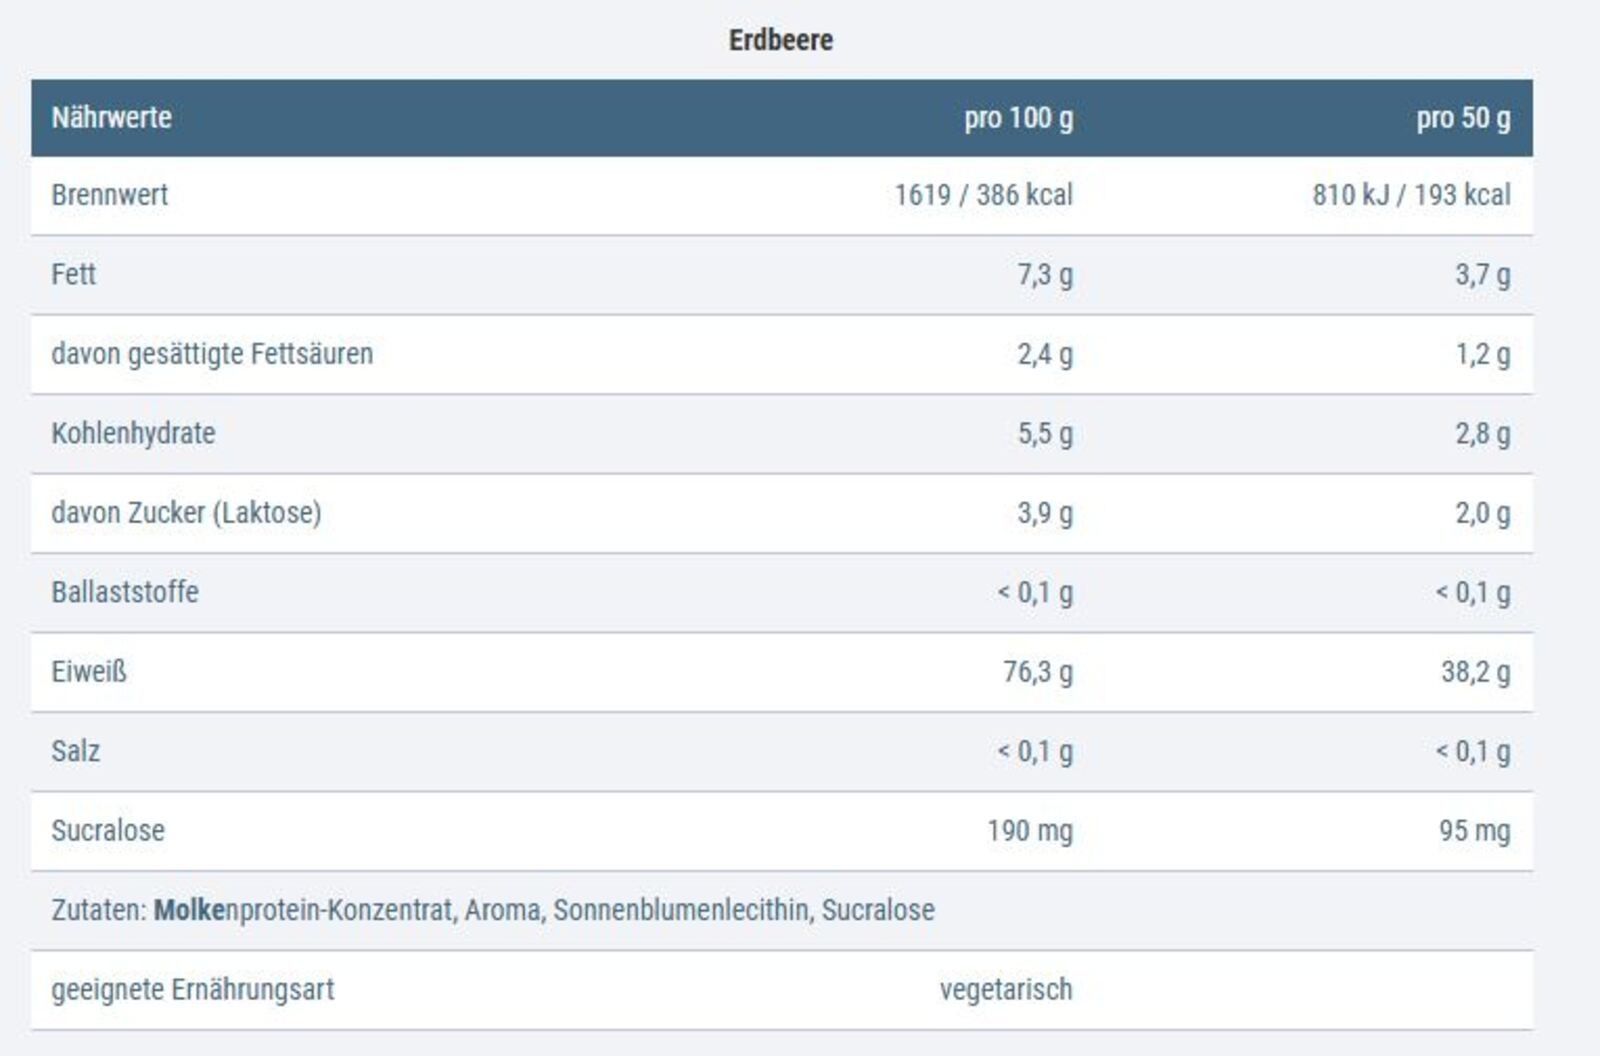The width and height of the screenshot is (1600, 1056).
Task: Click the 5,5 g carbohydrate value
Action: [1045, 433]
